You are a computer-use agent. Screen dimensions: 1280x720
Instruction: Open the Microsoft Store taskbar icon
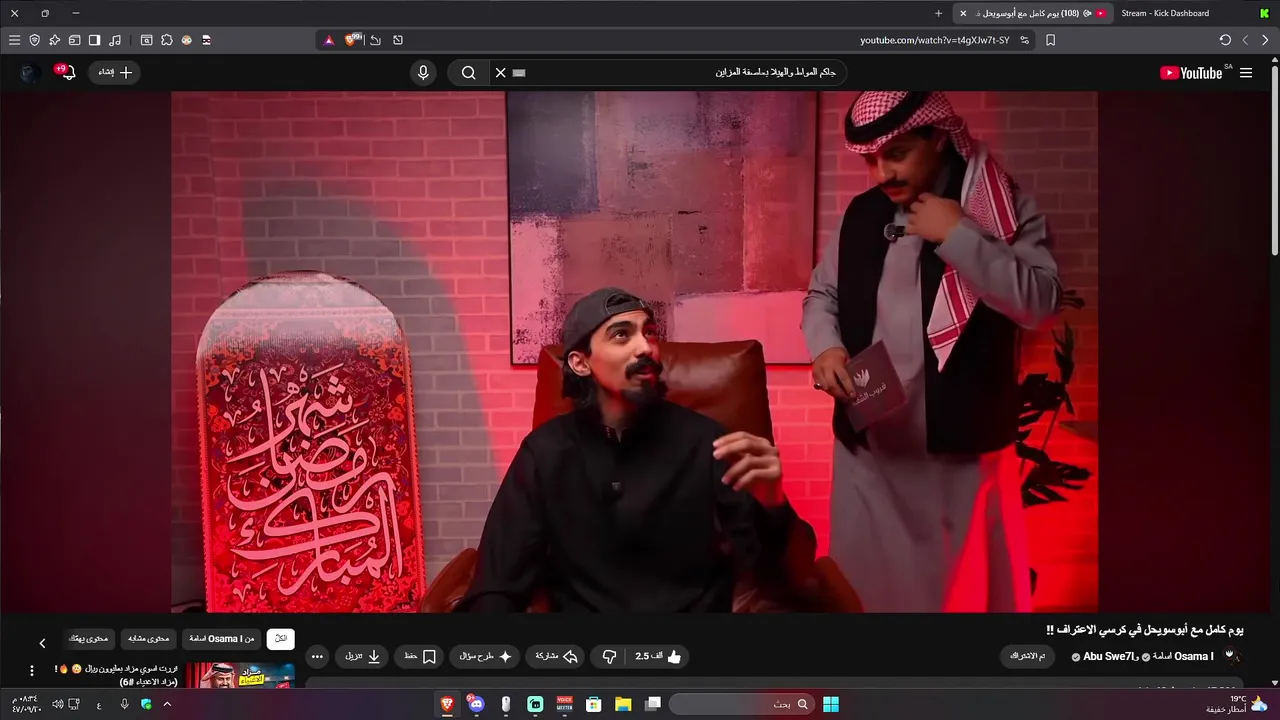click(593, 704)
